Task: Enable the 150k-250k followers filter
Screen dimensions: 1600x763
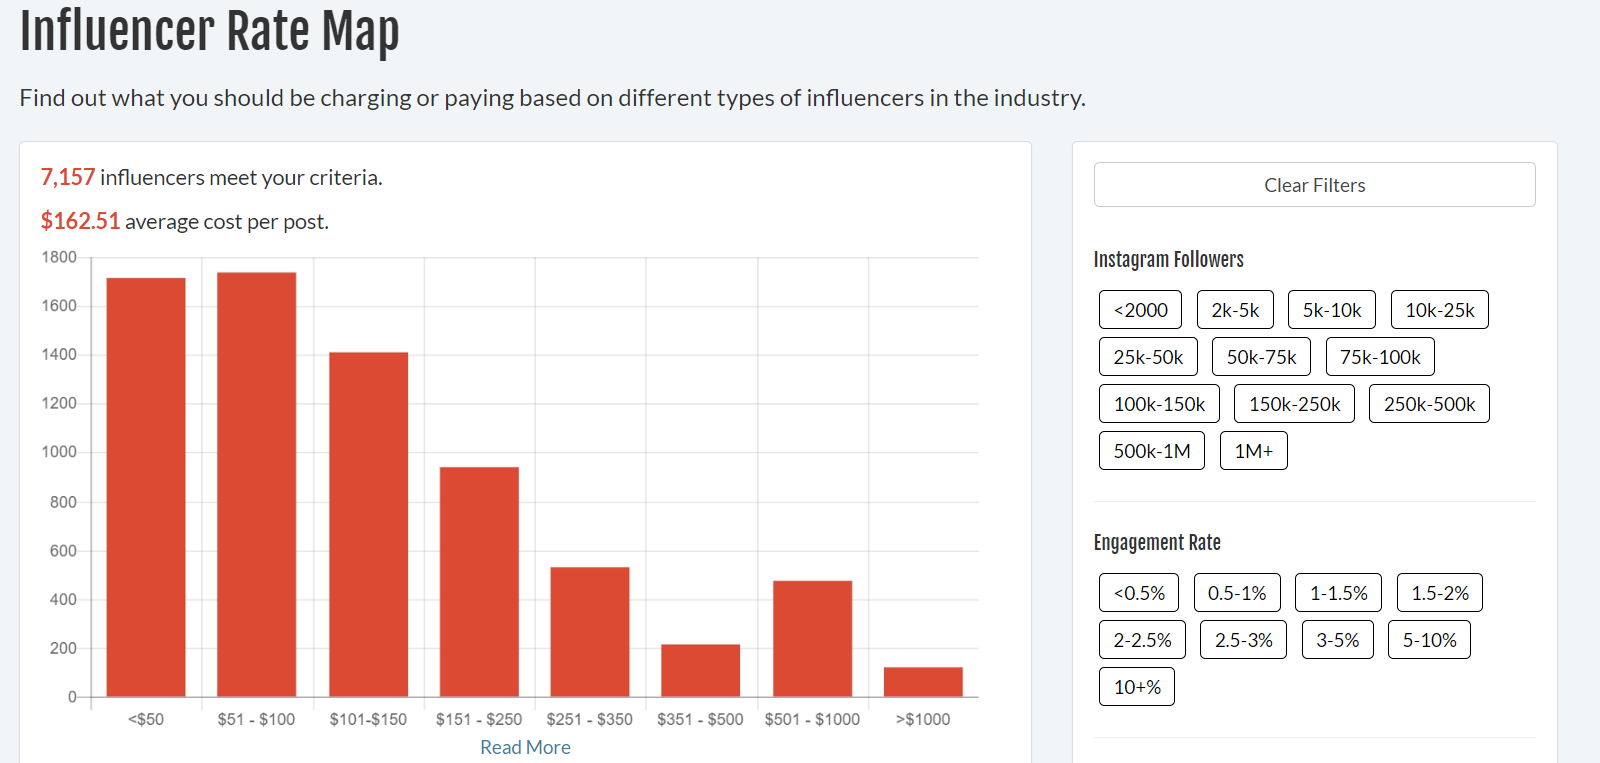Action: [1294, 404]
